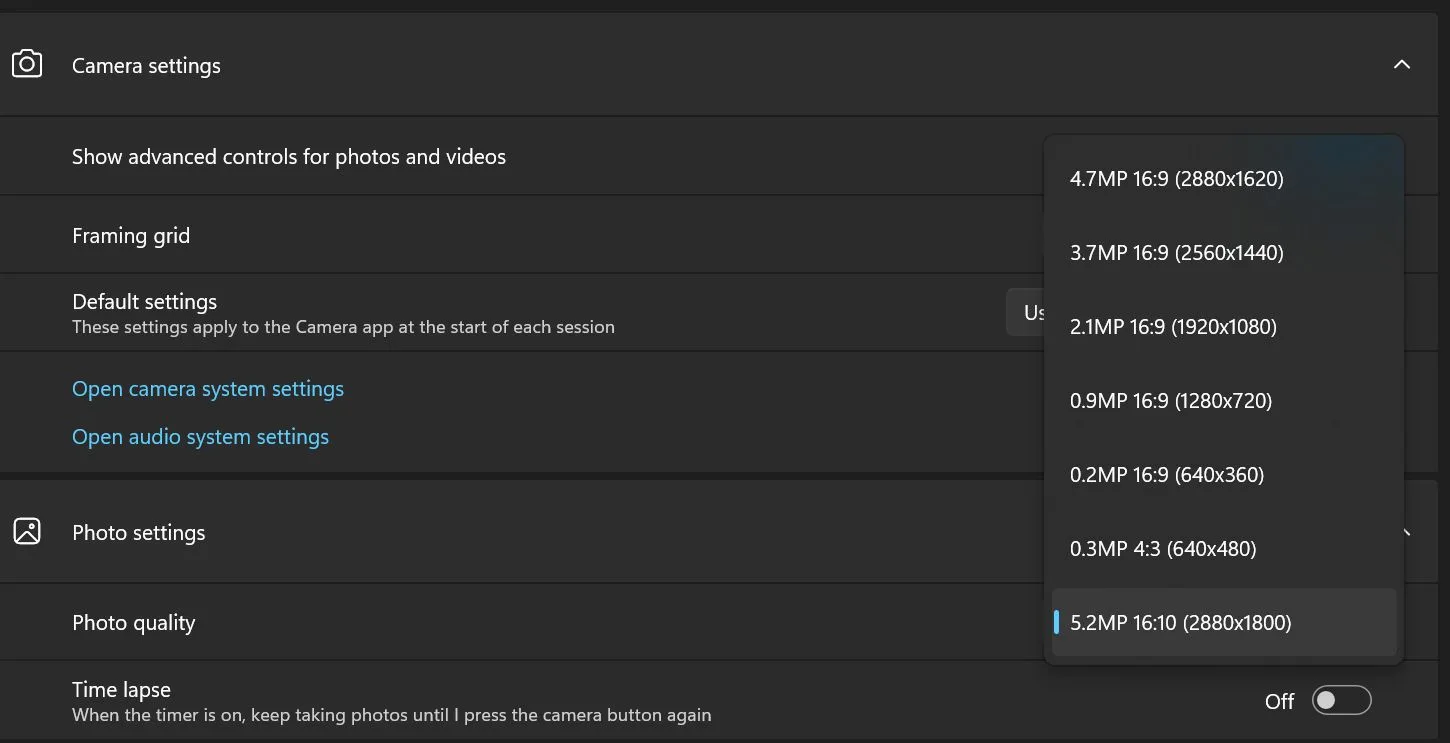Open camera system settings link

208,389
